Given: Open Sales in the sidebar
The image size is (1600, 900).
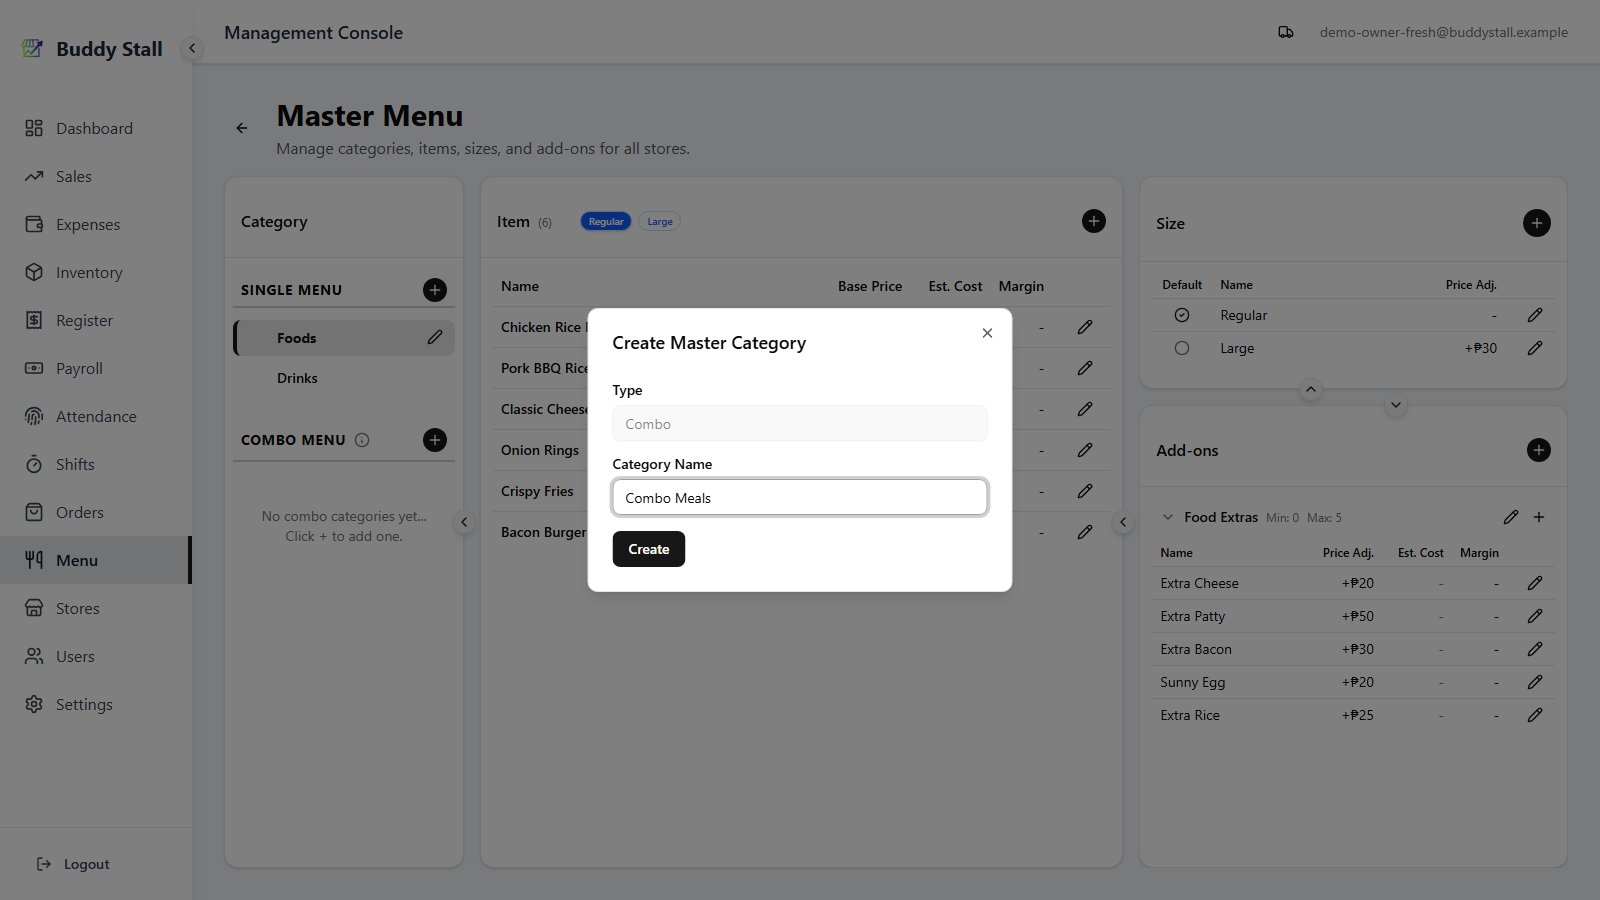Looking at the screenshot, I should pos(96,176).
